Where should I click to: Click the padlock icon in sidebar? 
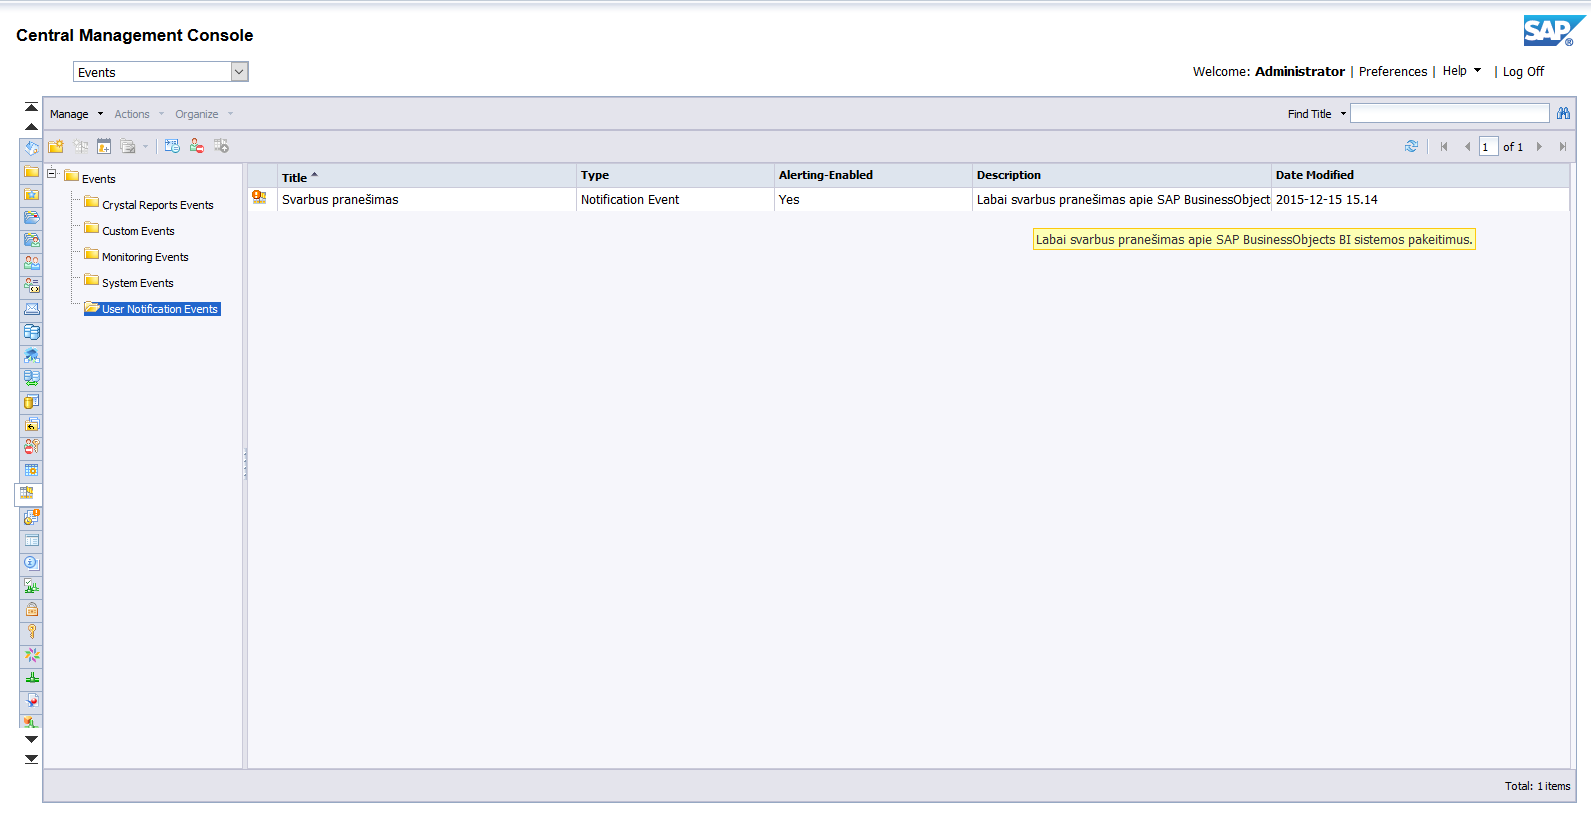[32, 609]
